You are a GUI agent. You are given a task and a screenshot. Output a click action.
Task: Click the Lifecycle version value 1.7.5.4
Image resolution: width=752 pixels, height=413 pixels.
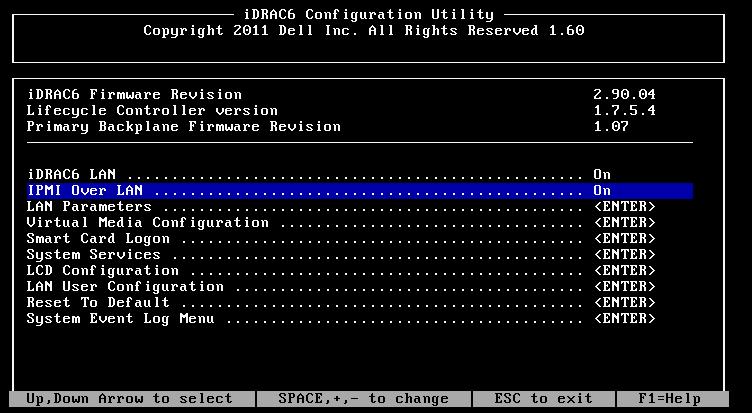624,110
